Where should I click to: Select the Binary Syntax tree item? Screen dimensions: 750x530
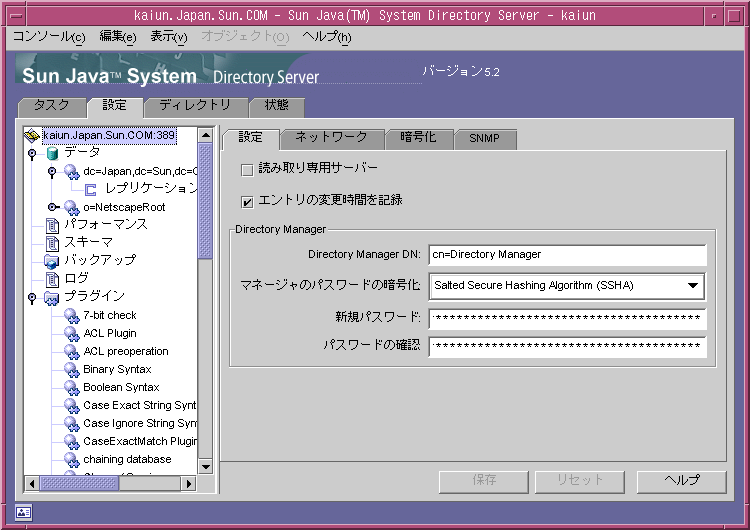(x=117, y=370)
